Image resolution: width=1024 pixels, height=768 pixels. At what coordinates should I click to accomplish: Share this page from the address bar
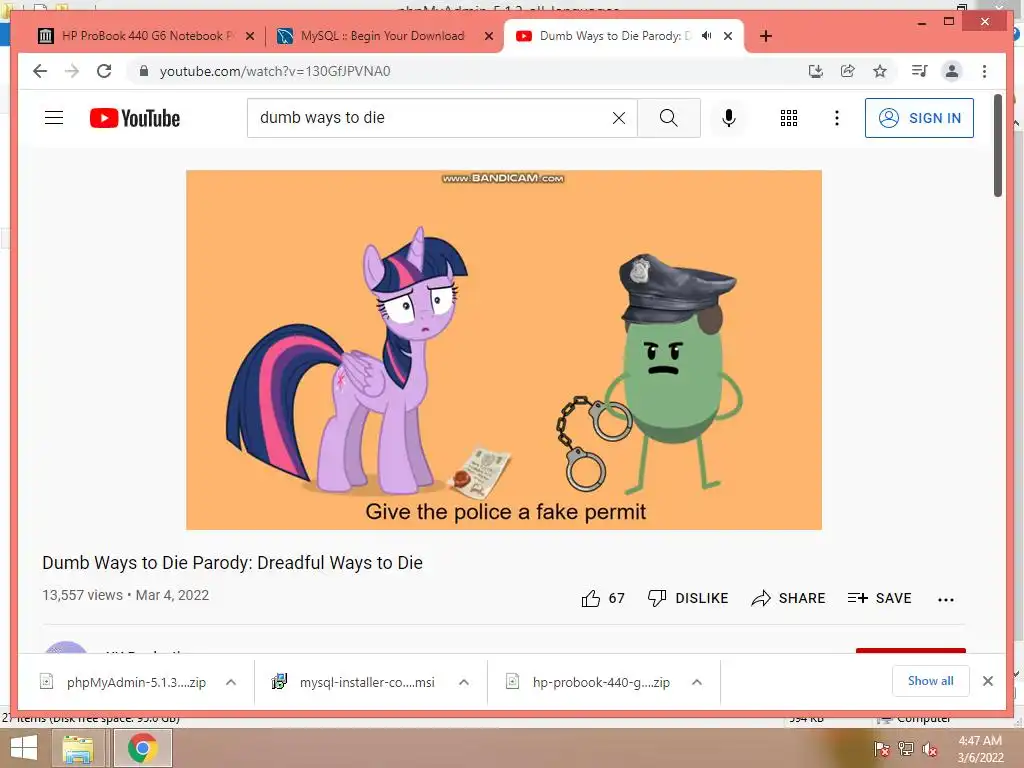pyautogui.click(x=848, y=71)
